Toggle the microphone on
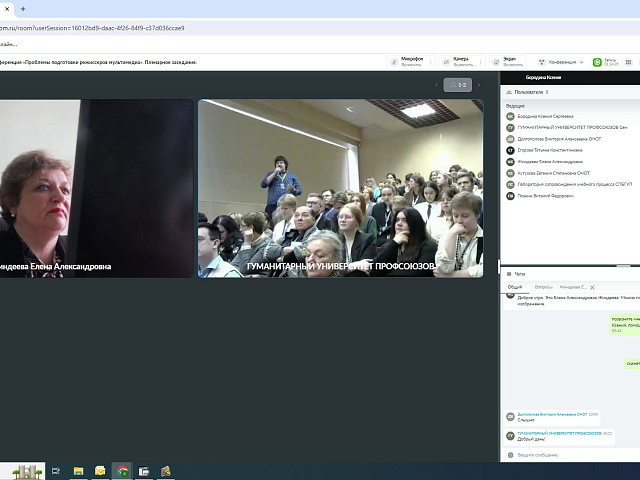 (411, 61)
